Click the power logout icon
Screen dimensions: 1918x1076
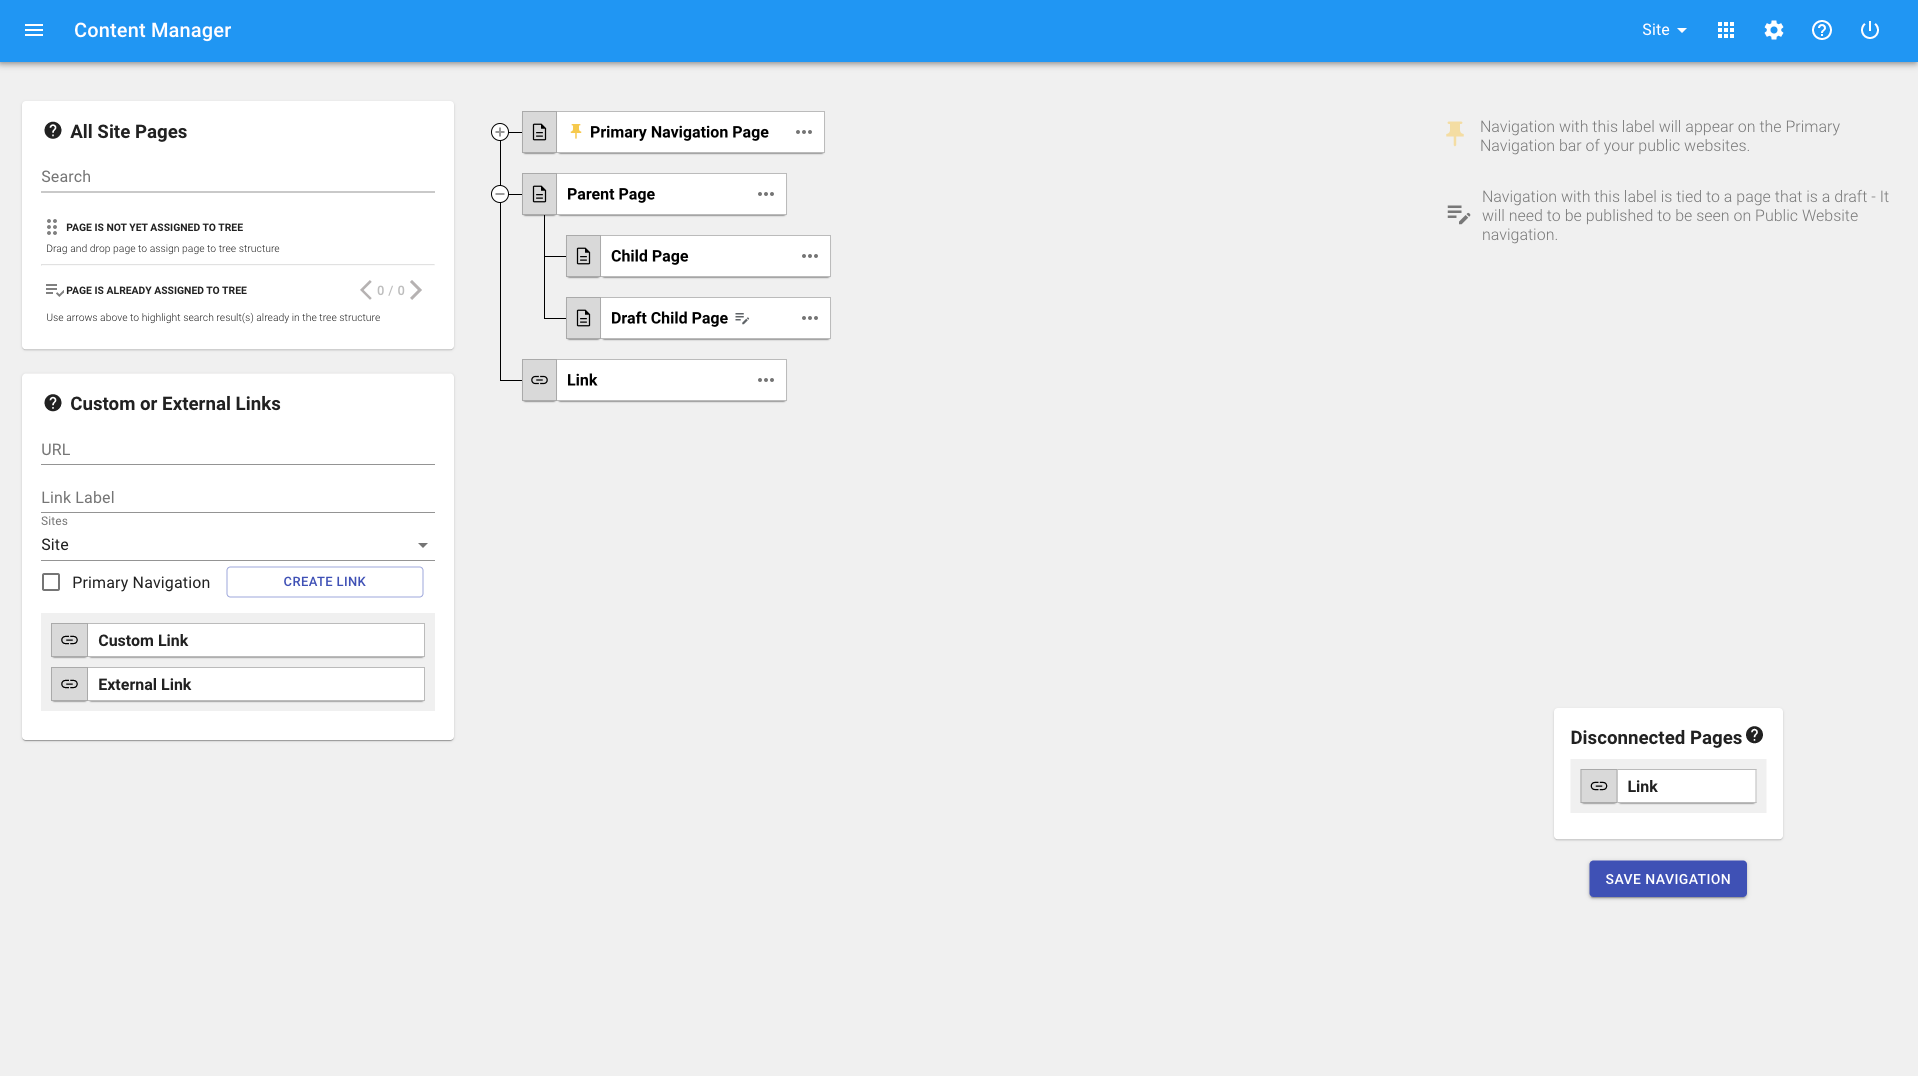[x=1870, y=30]
